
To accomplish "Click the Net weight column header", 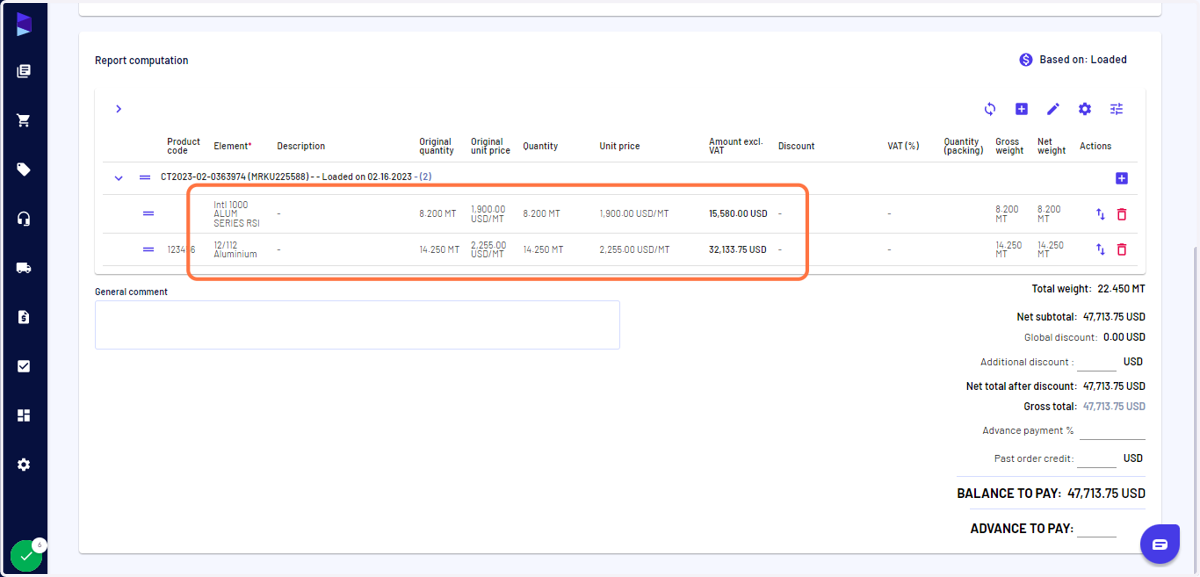I will click(x=1052, y=146).
